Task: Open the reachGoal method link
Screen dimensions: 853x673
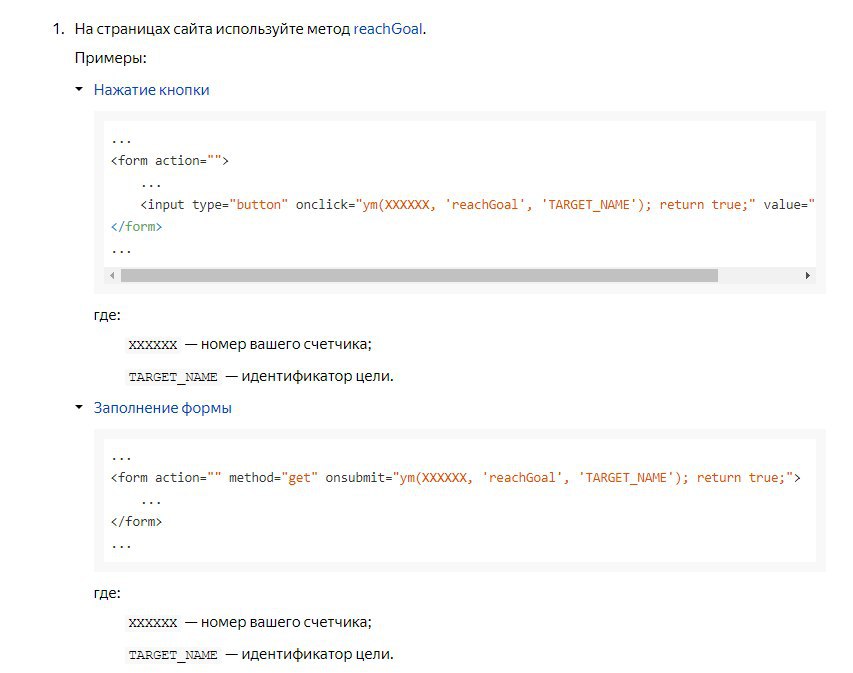Action: tap(387, 29)
